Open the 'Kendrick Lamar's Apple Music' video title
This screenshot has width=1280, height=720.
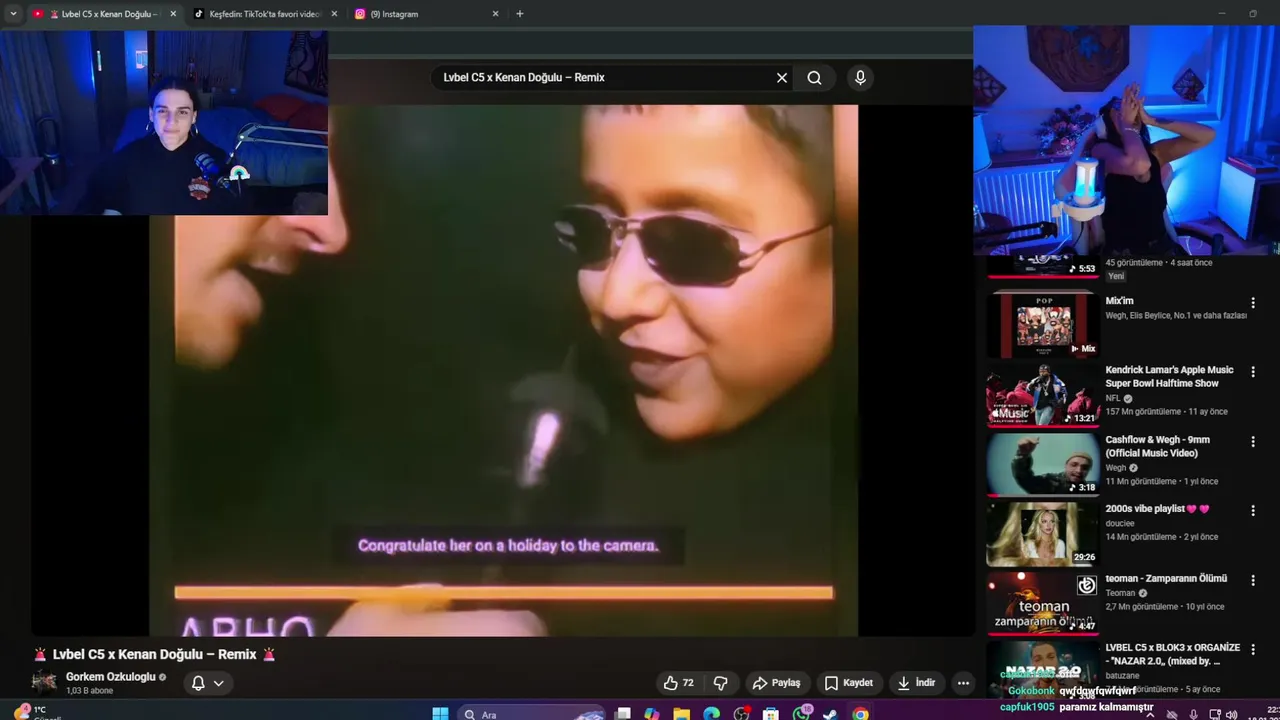tap(1169, 377)
